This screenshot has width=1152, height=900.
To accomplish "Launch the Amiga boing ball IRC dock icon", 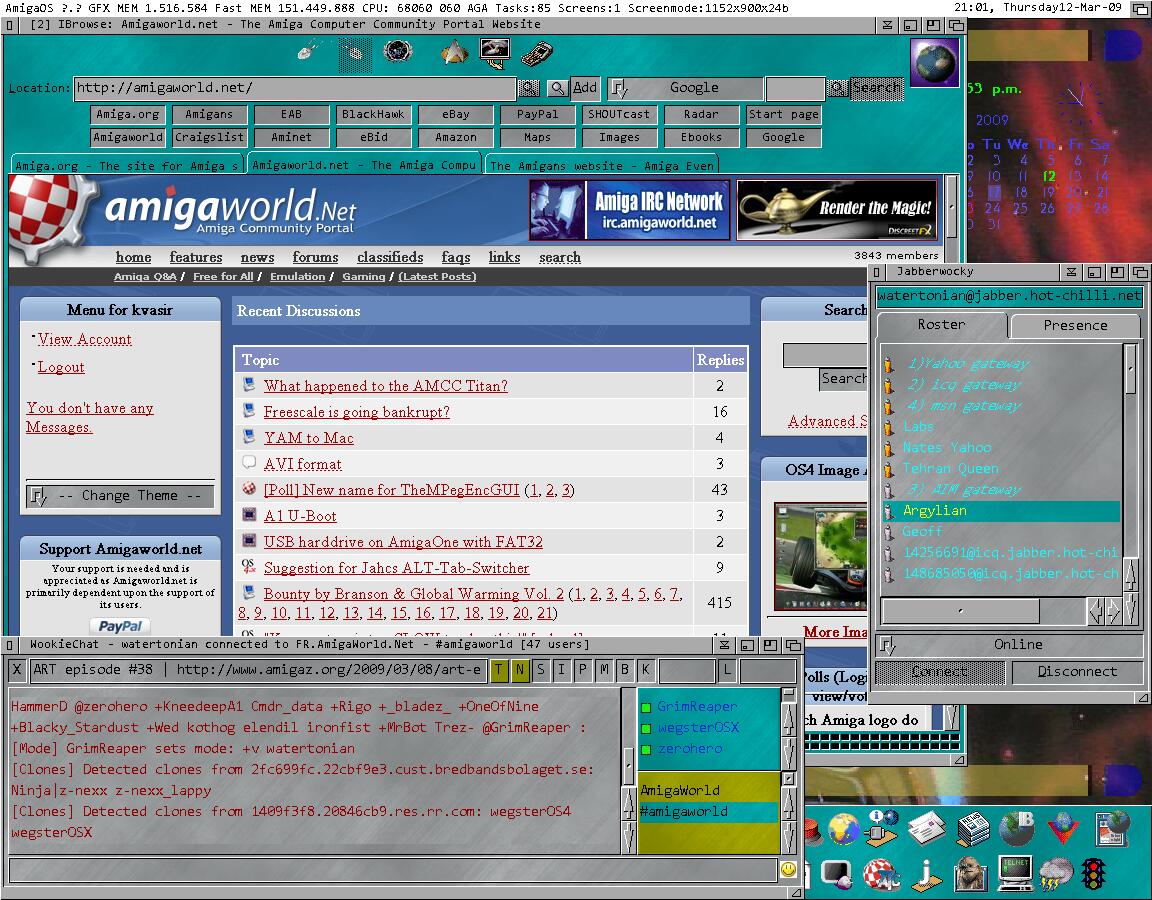I will coord(881,873).
